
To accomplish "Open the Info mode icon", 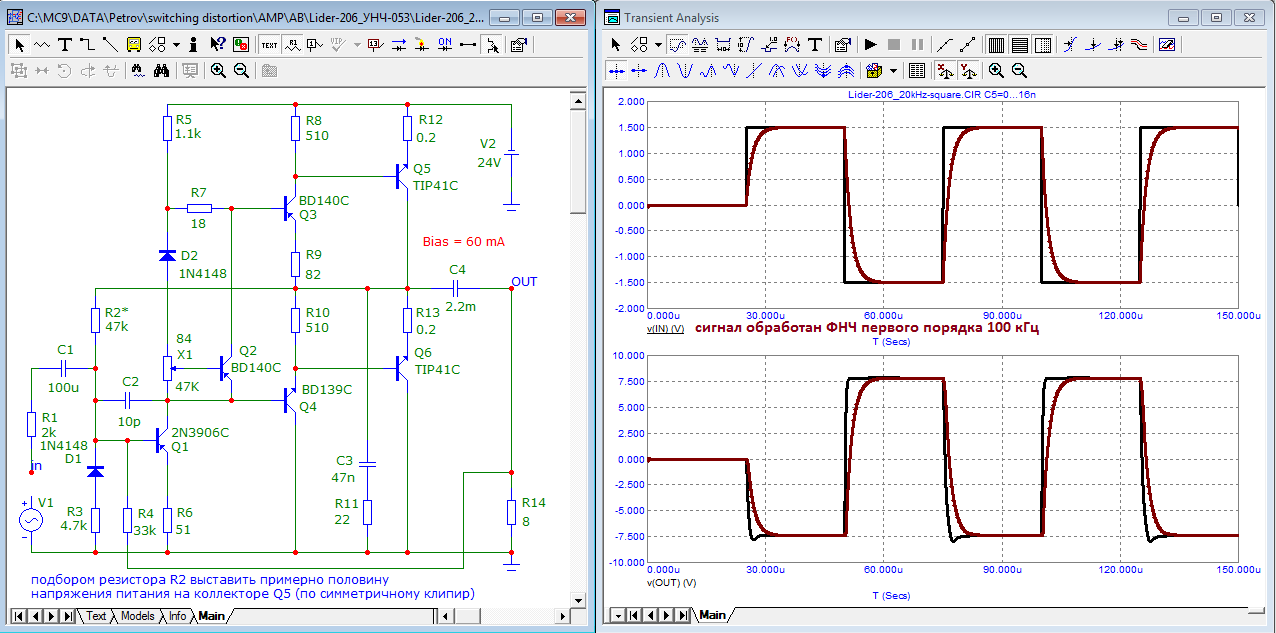I will pos(193,44).
